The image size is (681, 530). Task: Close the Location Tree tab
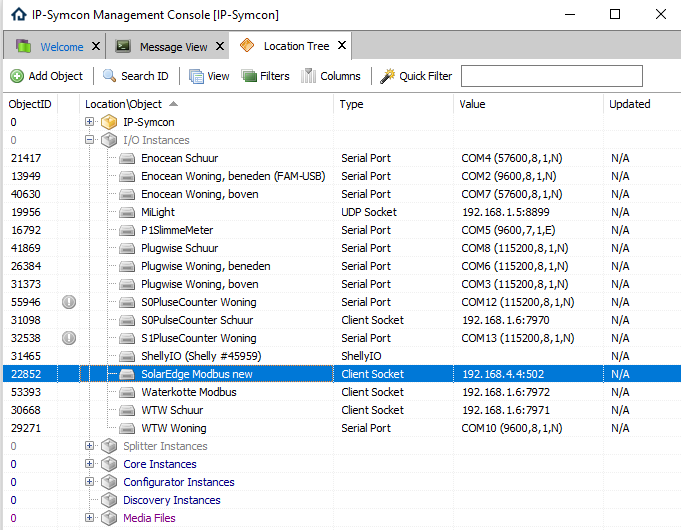point(342,45)
